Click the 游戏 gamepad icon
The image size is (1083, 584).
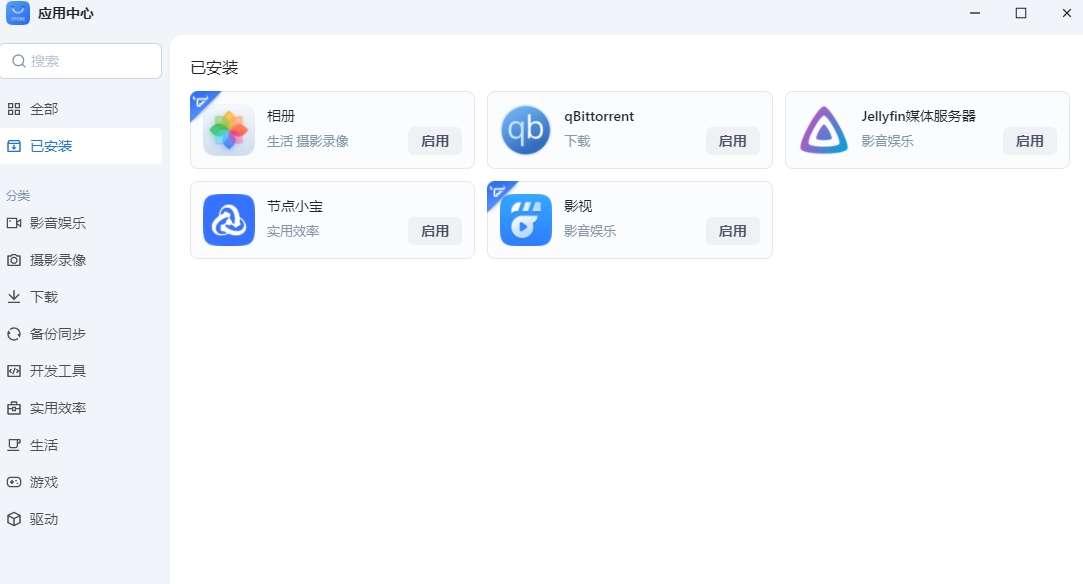coord(14,482)
